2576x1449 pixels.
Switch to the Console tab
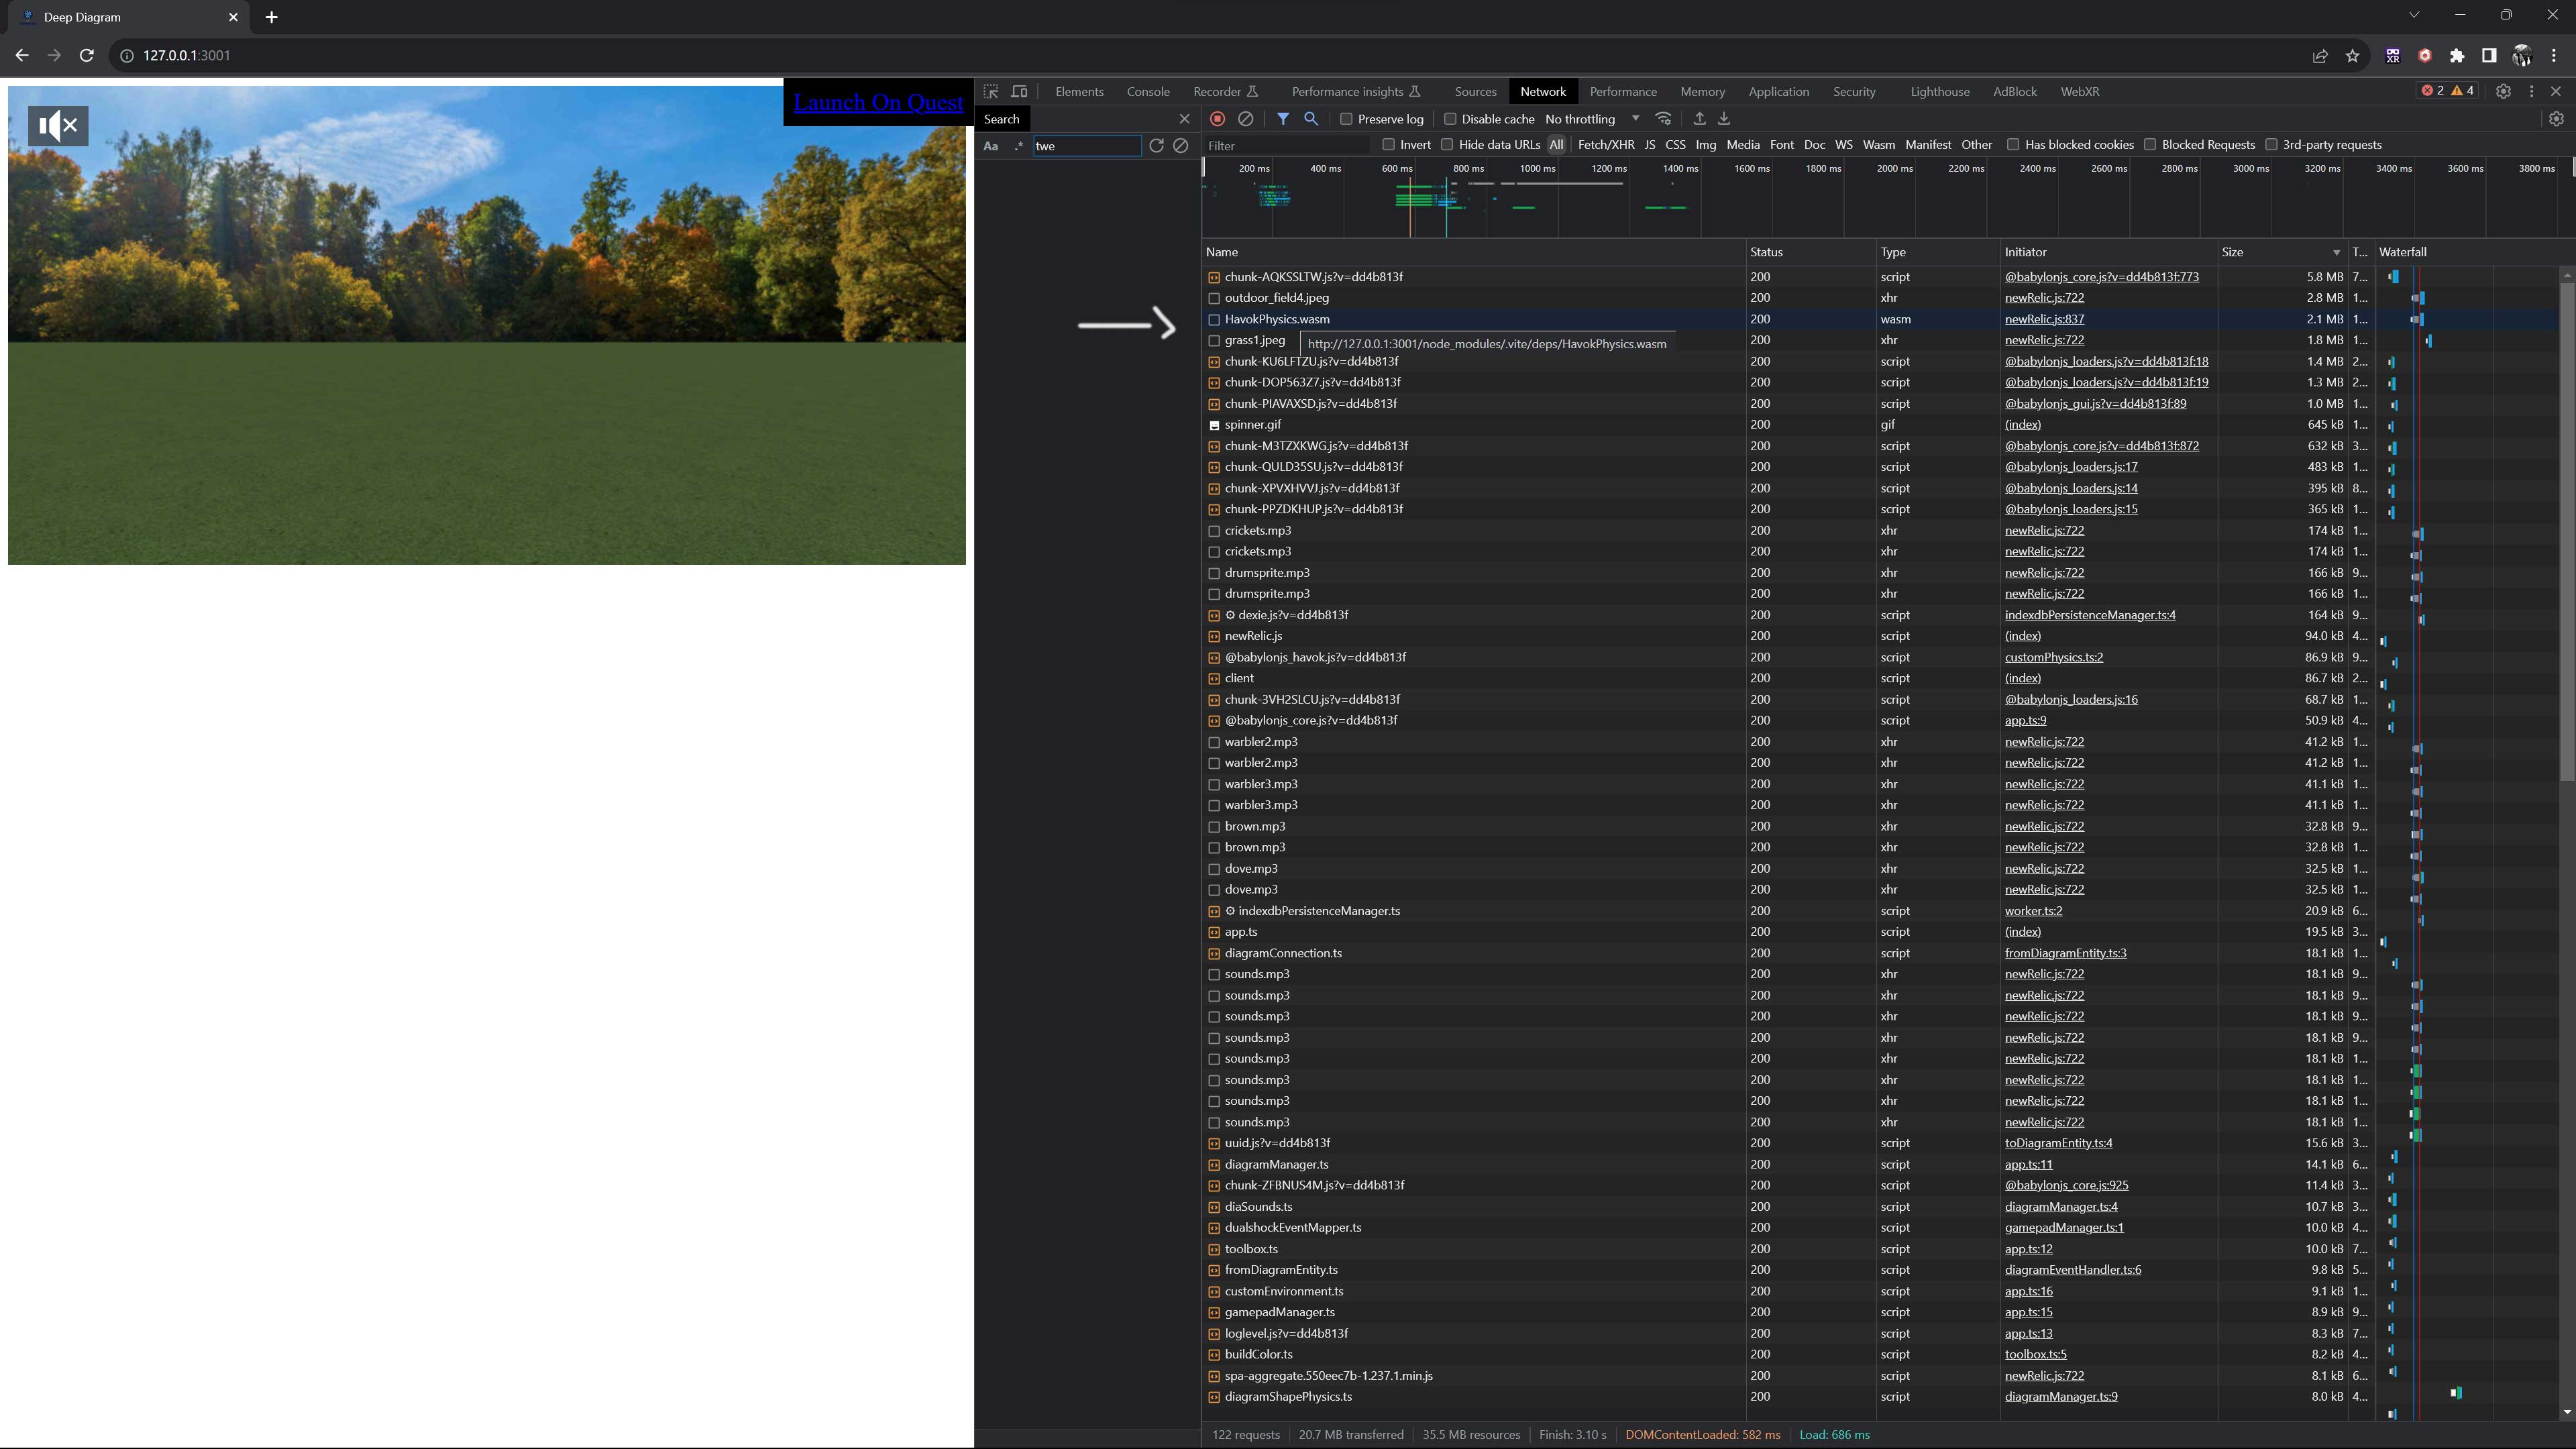[x=1147, y=91]
